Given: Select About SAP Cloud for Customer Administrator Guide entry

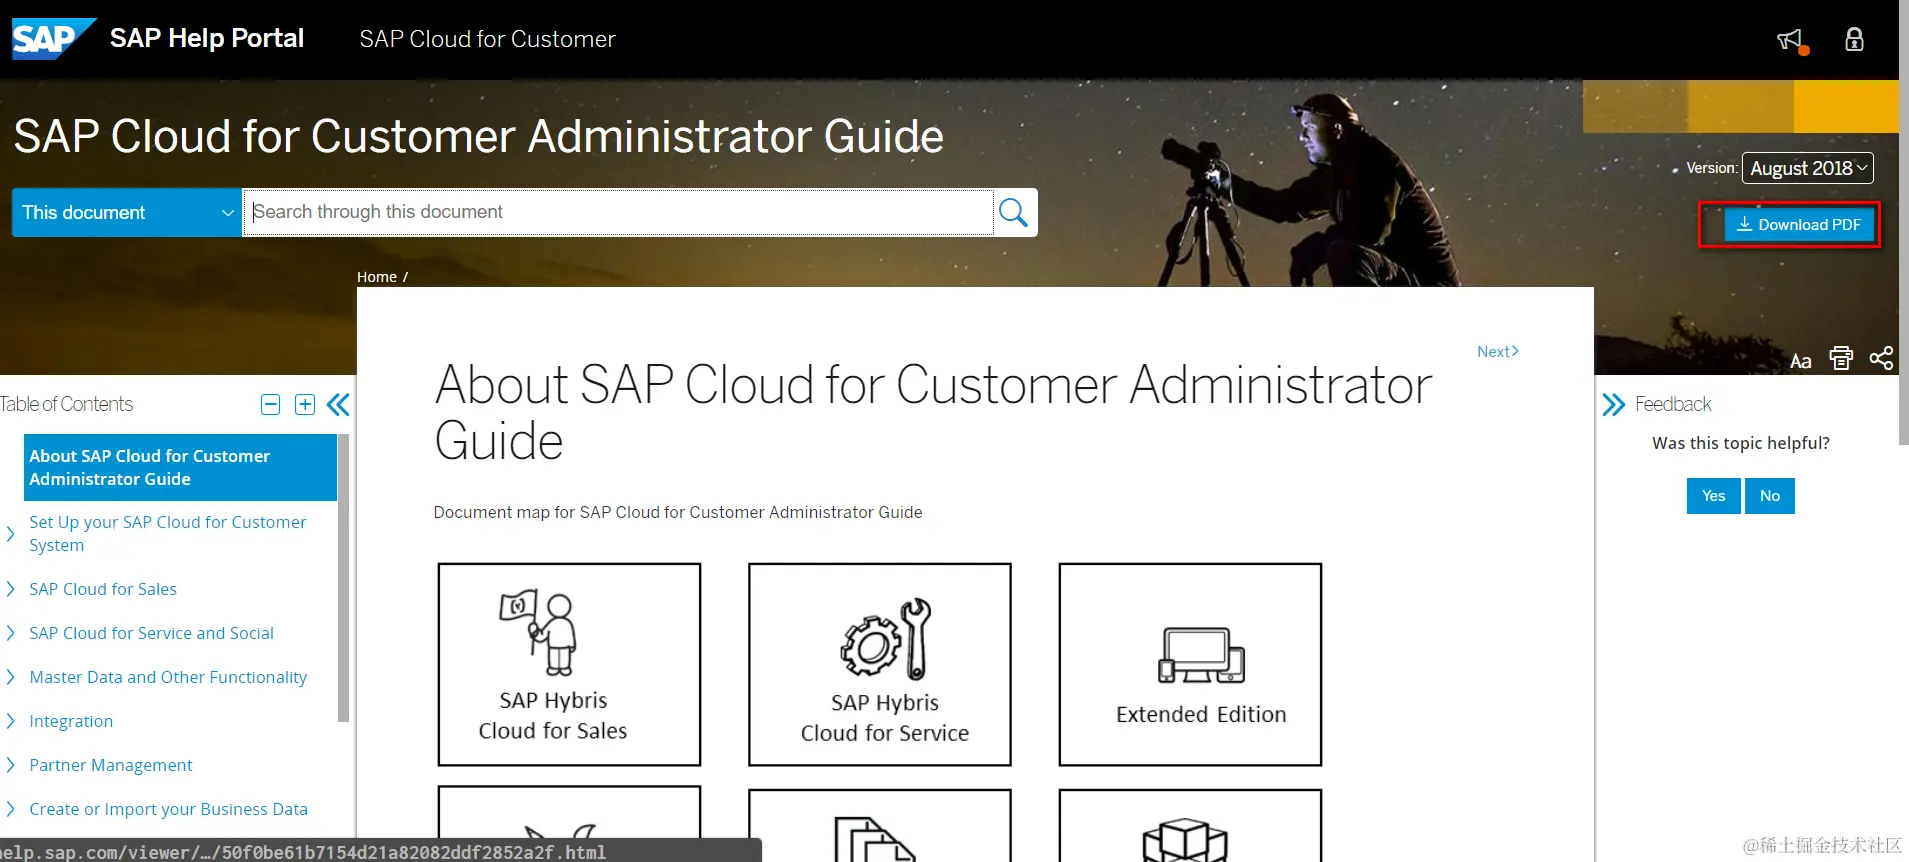Looking at the screenshot, I should pos(180,467).
